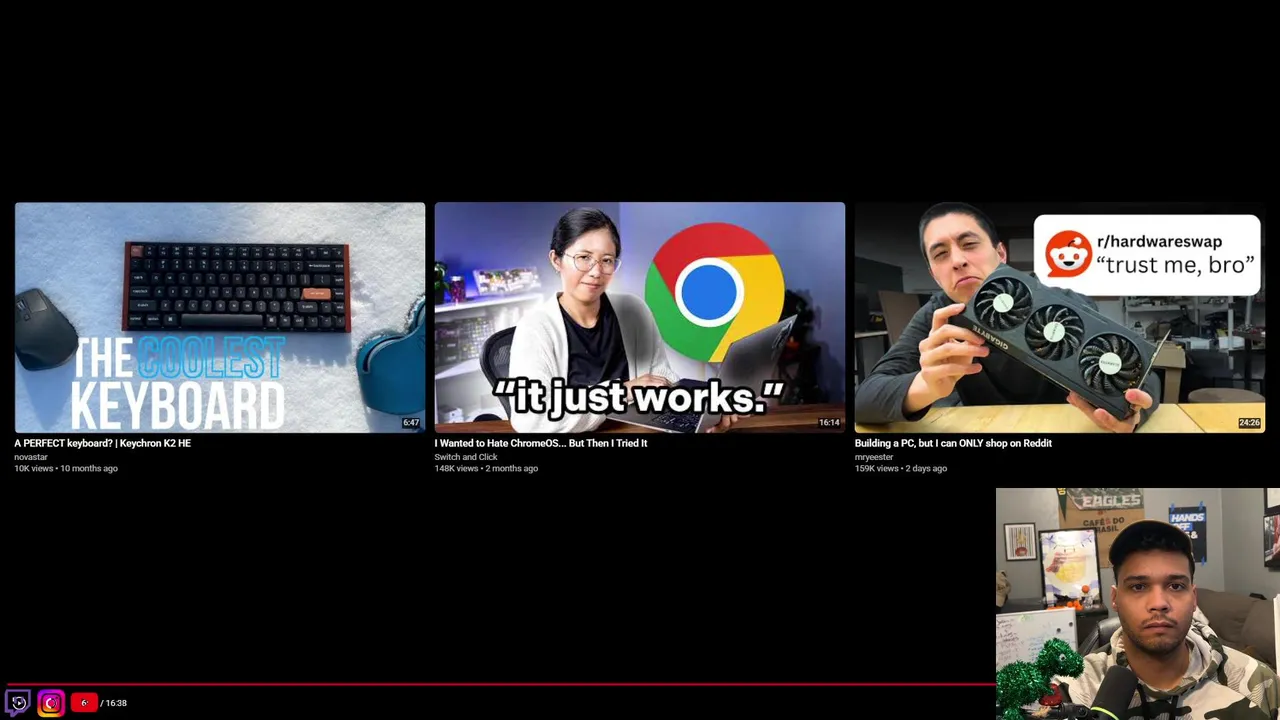
Task: Click '159K views • 2 days ago' text
Action: point(901,468)
